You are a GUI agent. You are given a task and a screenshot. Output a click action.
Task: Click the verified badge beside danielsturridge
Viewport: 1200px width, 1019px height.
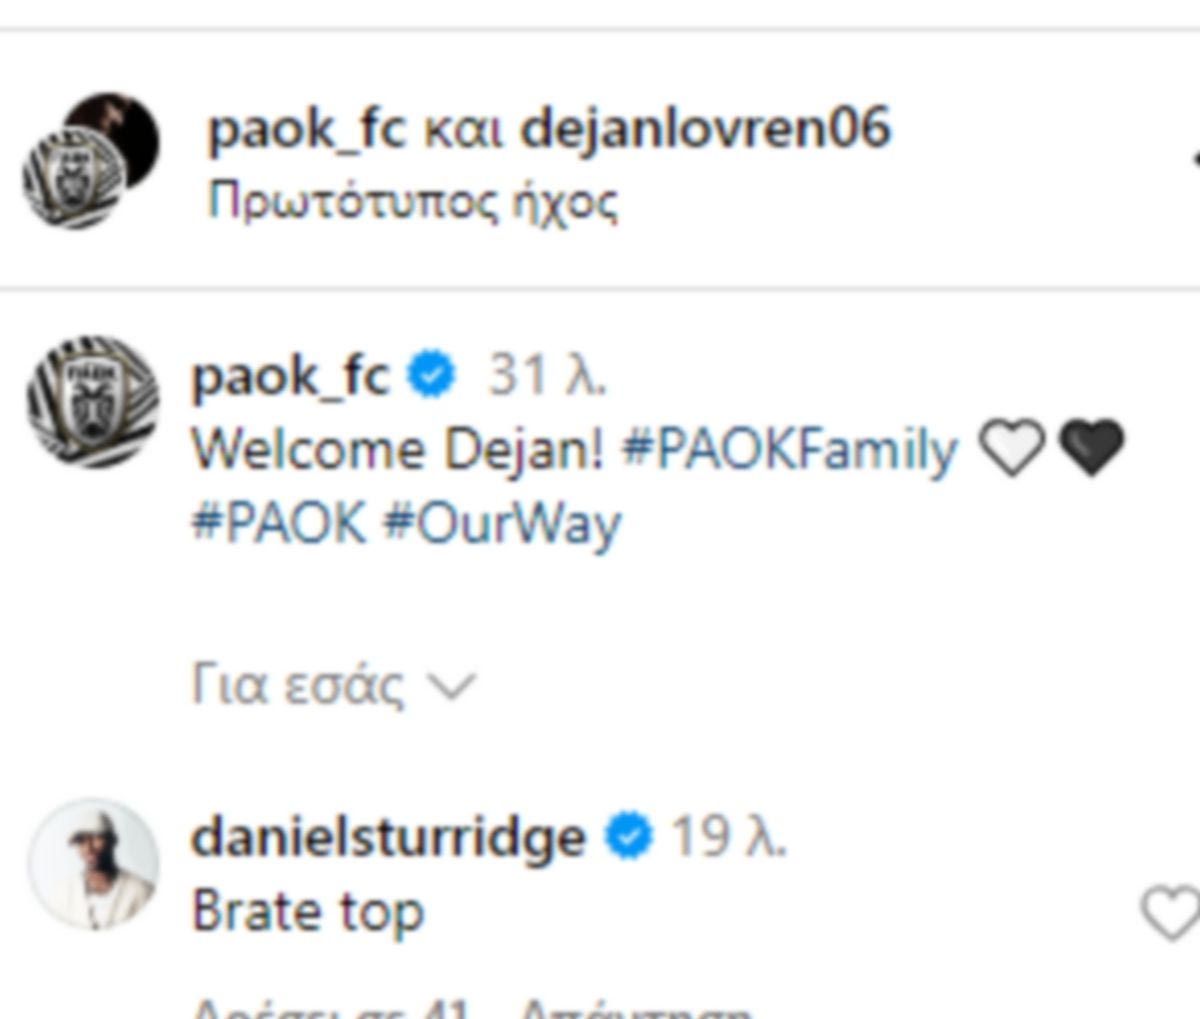629,837
